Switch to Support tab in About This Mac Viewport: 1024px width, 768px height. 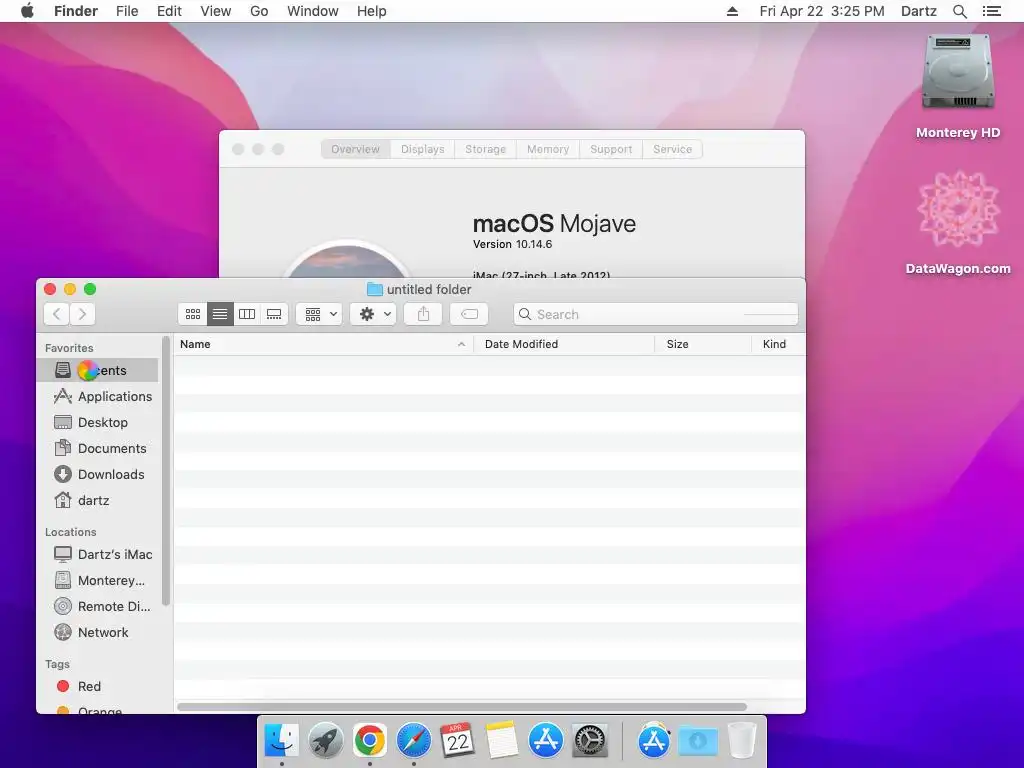click(x=611, y=149)
